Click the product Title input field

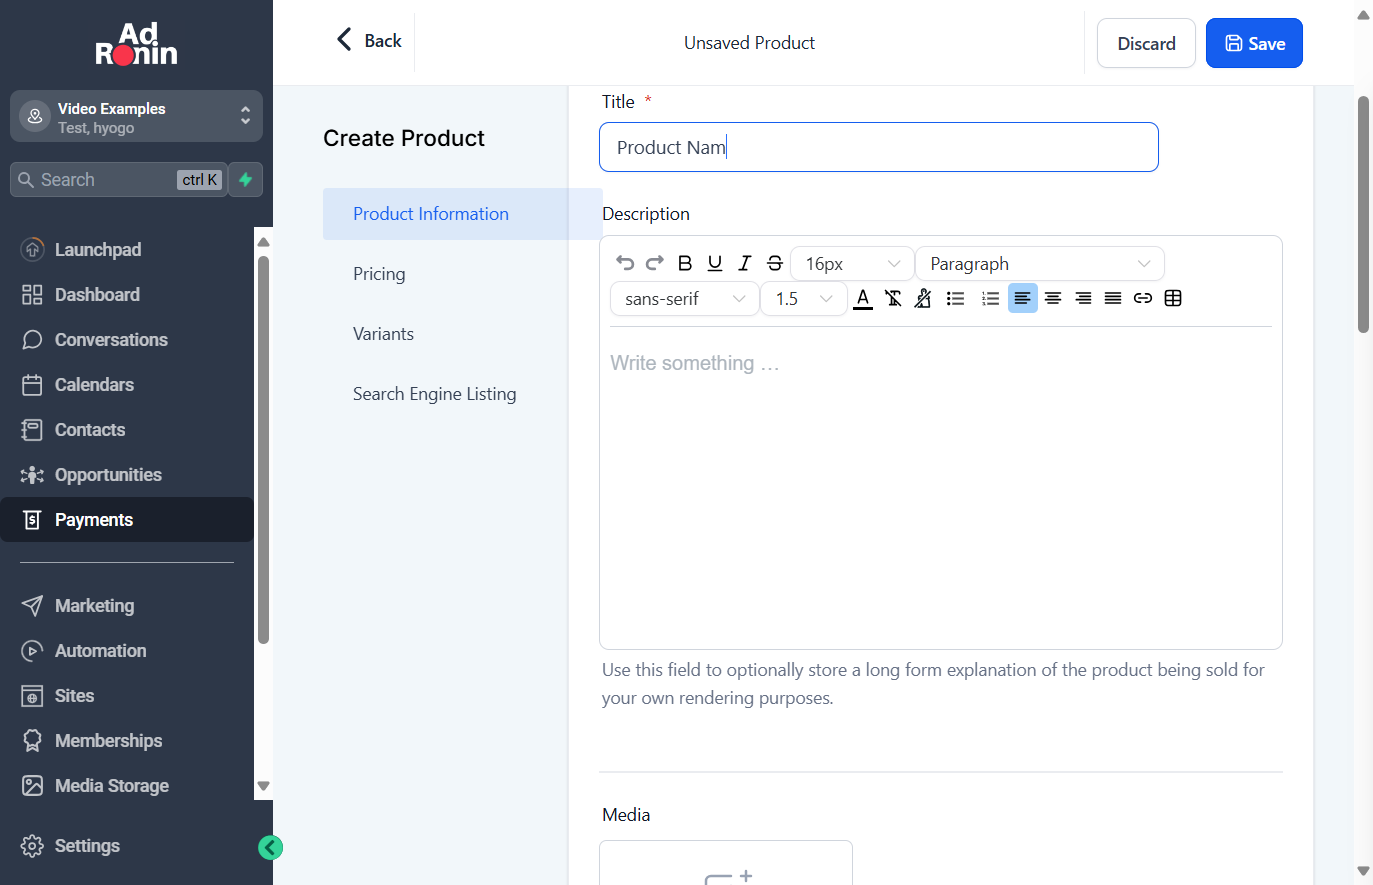(x=879, y=147)
